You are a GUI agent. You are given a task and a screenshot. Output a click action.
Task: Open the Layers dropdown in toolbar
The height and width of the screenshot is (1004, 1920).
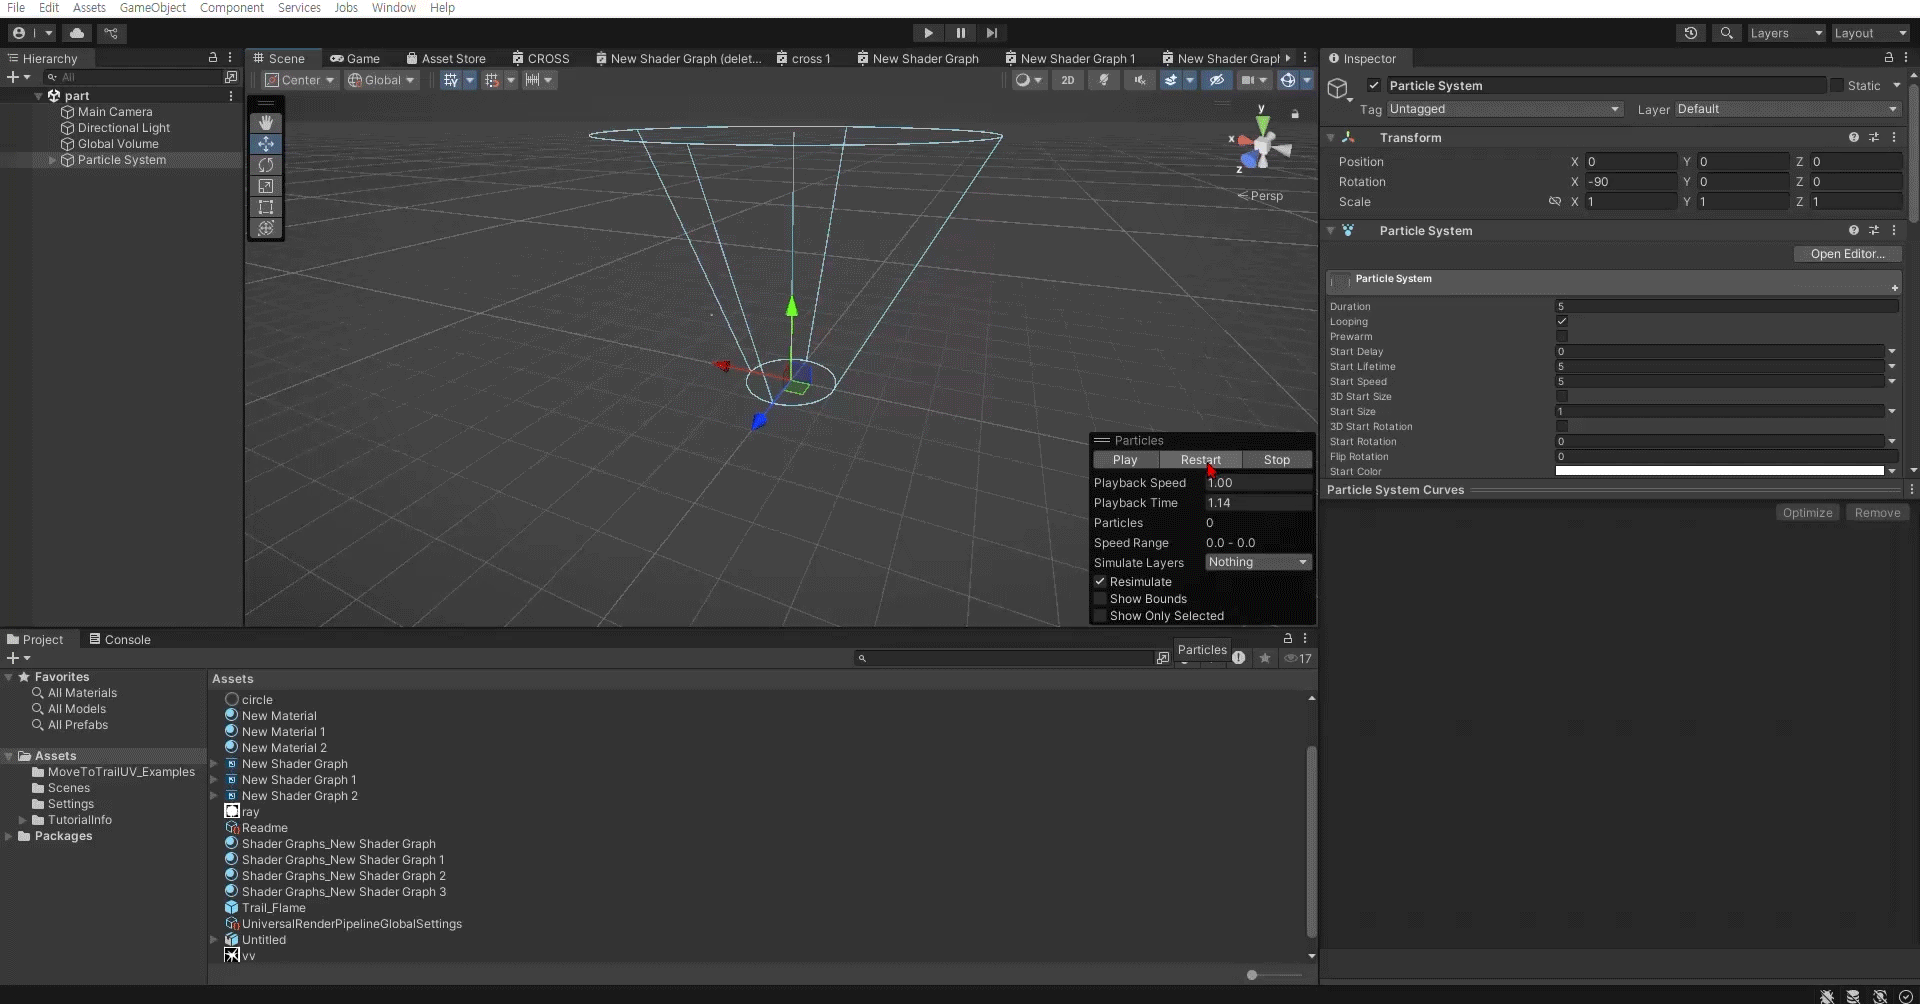(x=1786, y=33)
